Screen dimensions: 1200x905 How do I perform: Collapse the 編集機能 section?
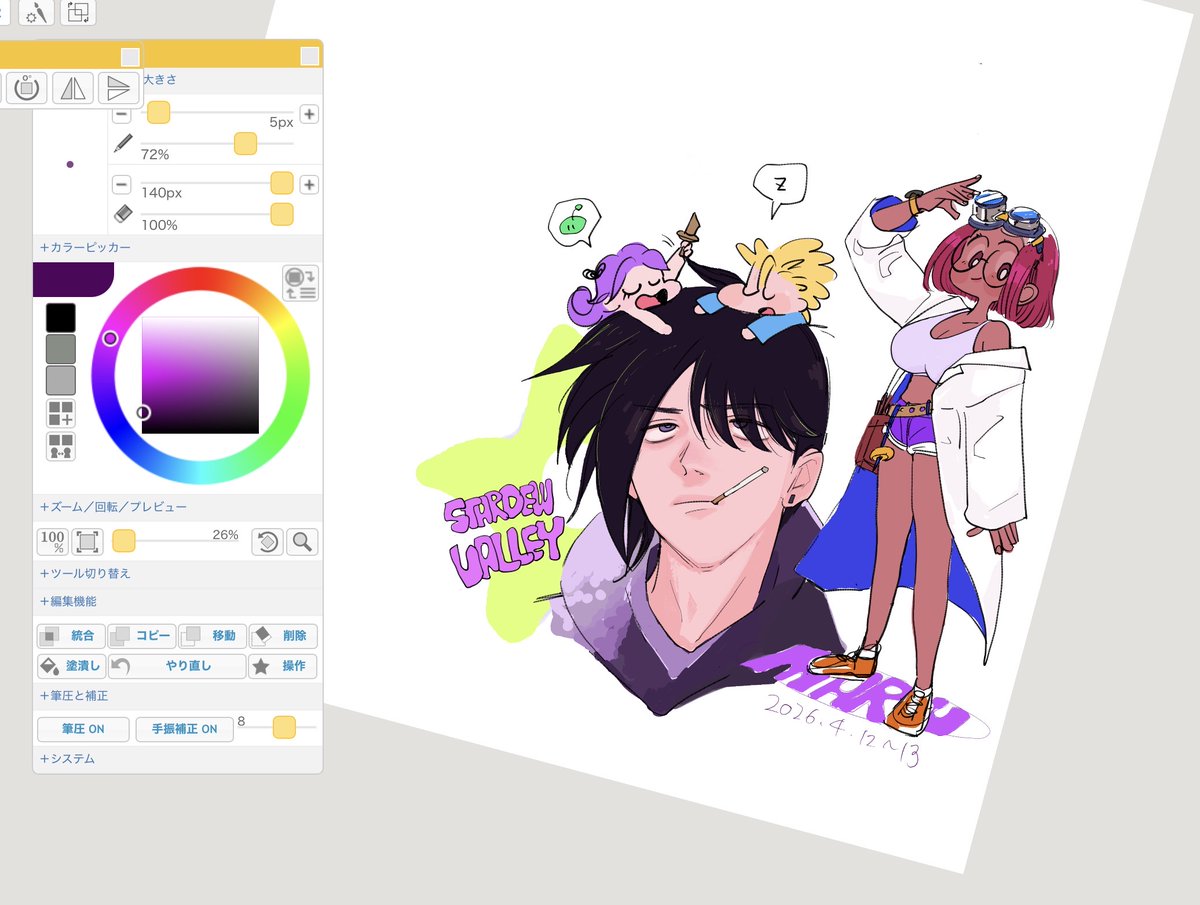pyautogui.click(x=68, y=602)
